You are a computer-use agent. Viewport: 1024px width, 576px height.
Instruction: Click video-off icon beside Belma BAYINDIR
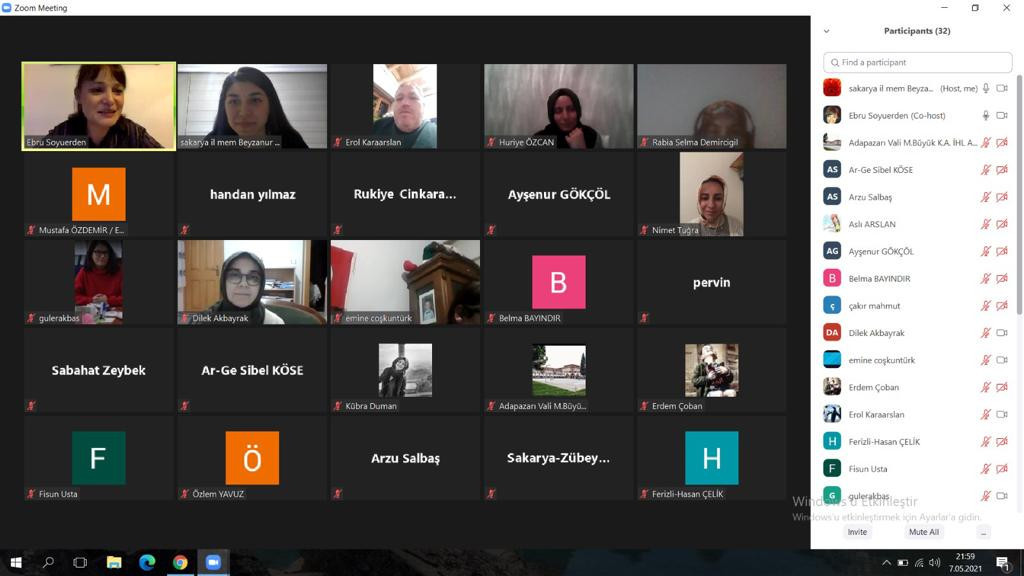click(1002, 278)
